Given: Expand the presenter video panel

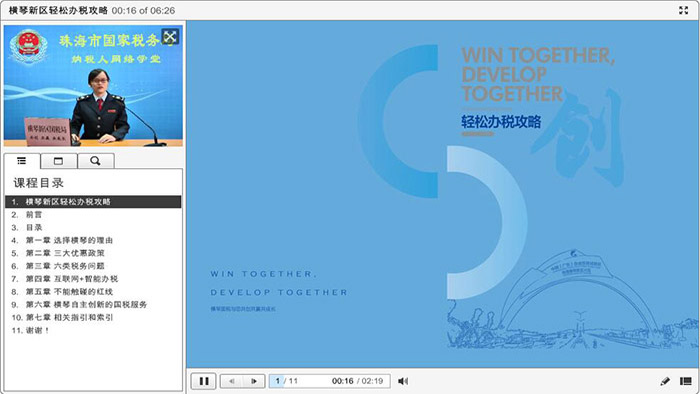Looking at the screenshot, I should click(x=170, y=37).
